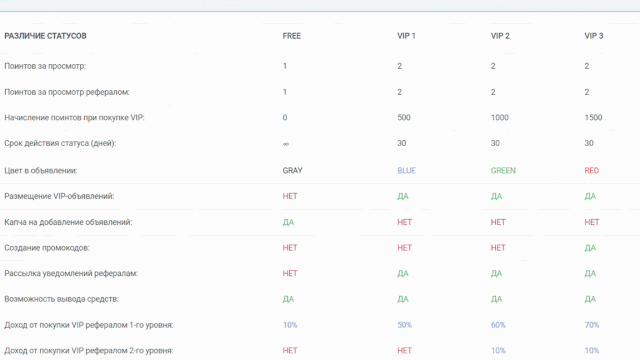Click the 30 days value under VIP 1
The width and height of the screenshot is (640, 360).
pyautogui.click(x=402, y=143)
